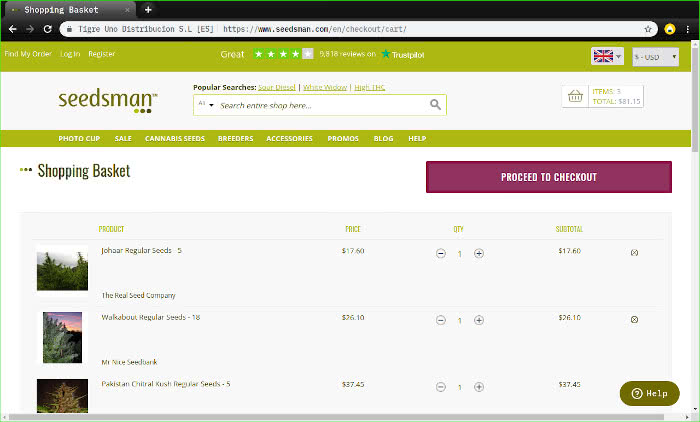Click the seedsman logo

[108, 100]
